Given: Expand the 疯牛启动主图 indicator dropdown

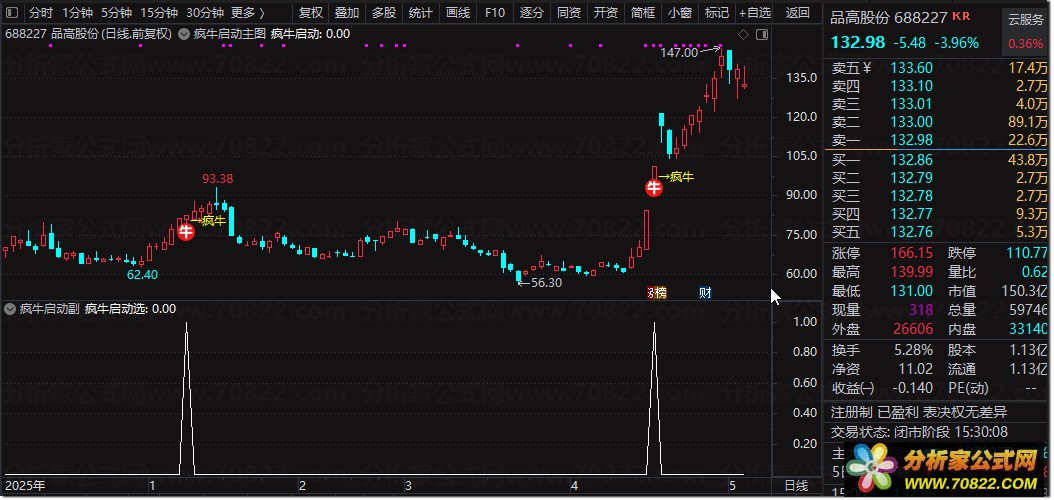Looking at the screenshot, I should (x=183, y=34).
